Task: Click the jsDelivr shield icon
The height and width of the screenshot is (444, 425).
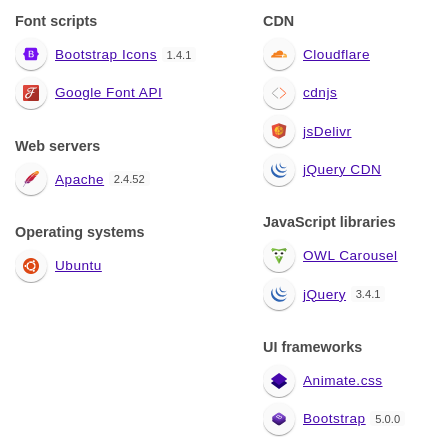Action: [x=279, y=131]
